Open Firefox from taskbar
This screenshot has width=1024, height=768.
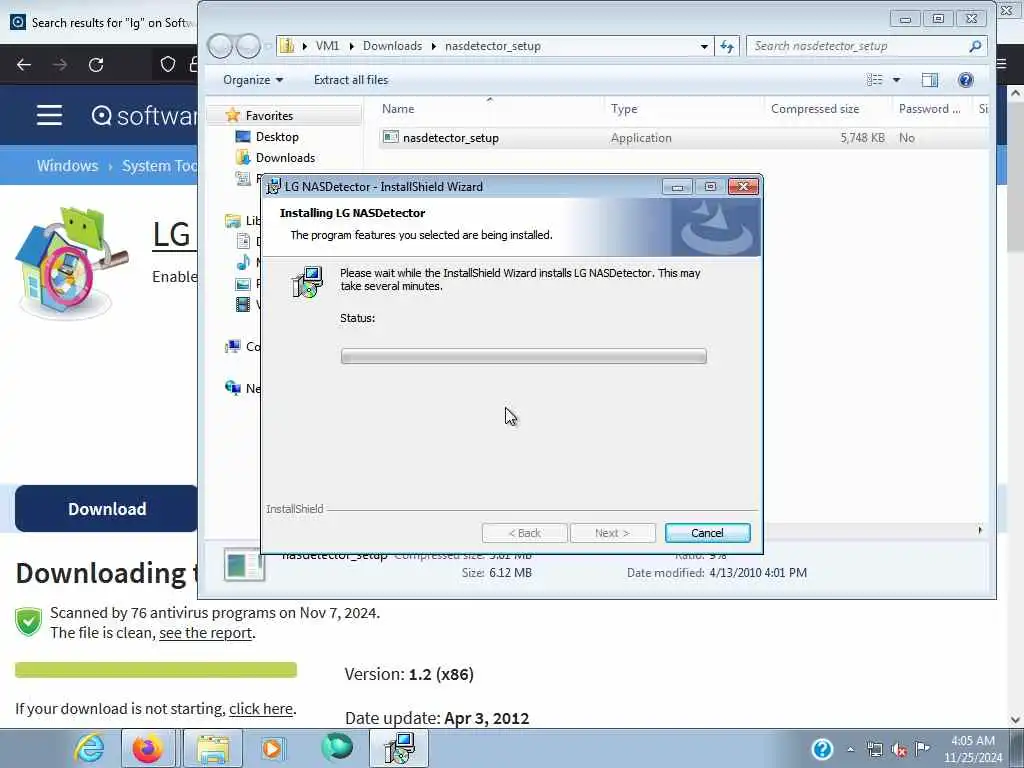pyautogui.click(x=148, y=748)
